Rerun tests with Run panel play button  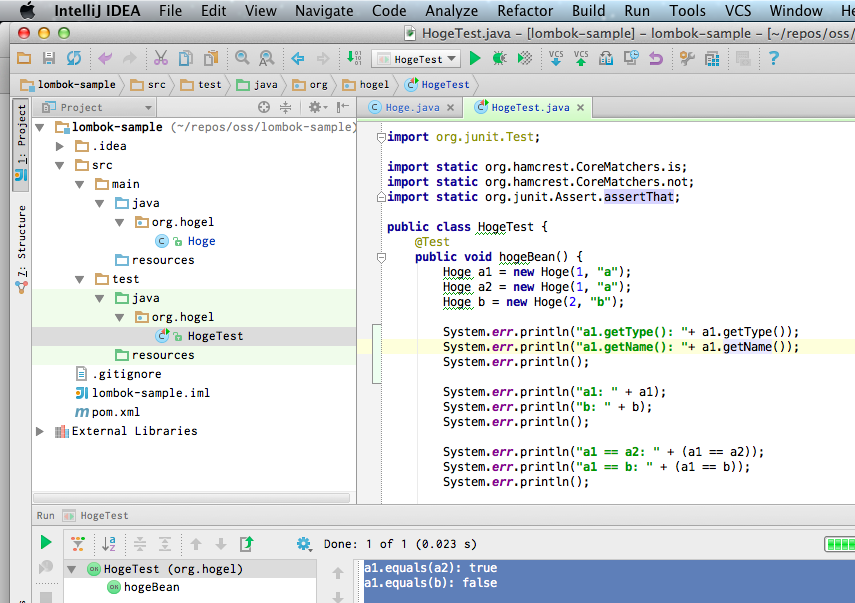coord(45,543)
